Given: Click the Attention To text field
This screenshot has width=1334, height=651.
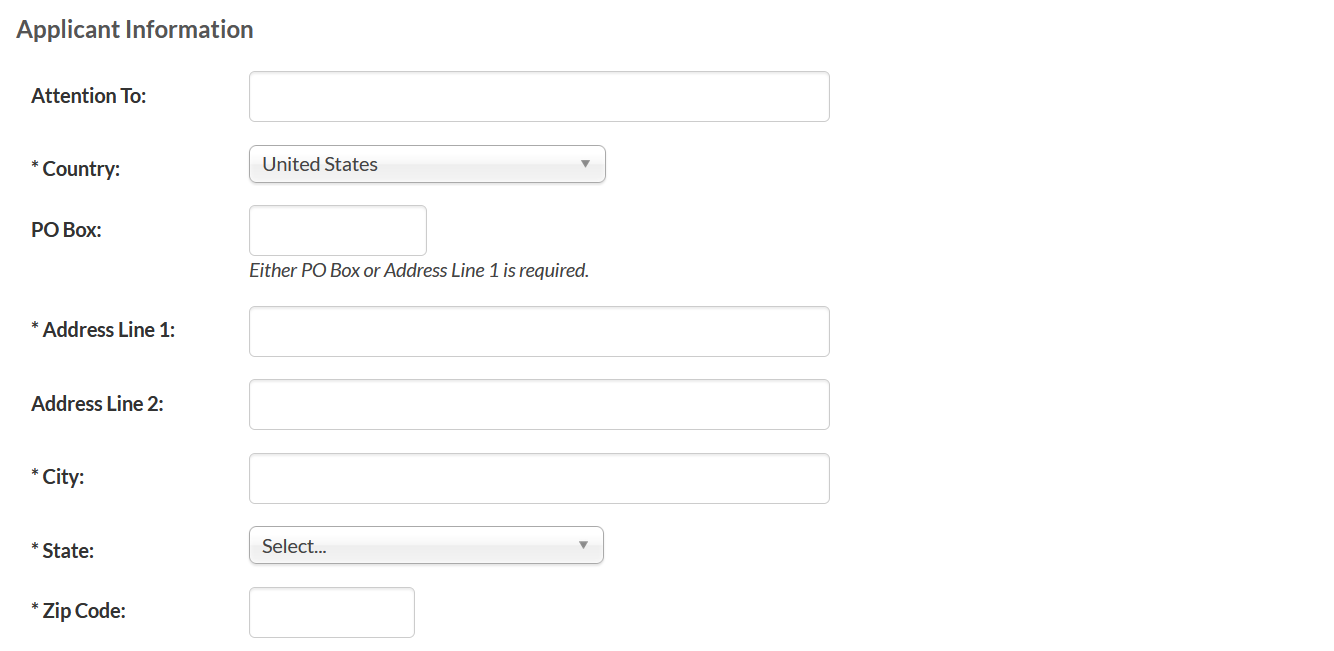Looking at the screenshot, I should coord(539,97).
